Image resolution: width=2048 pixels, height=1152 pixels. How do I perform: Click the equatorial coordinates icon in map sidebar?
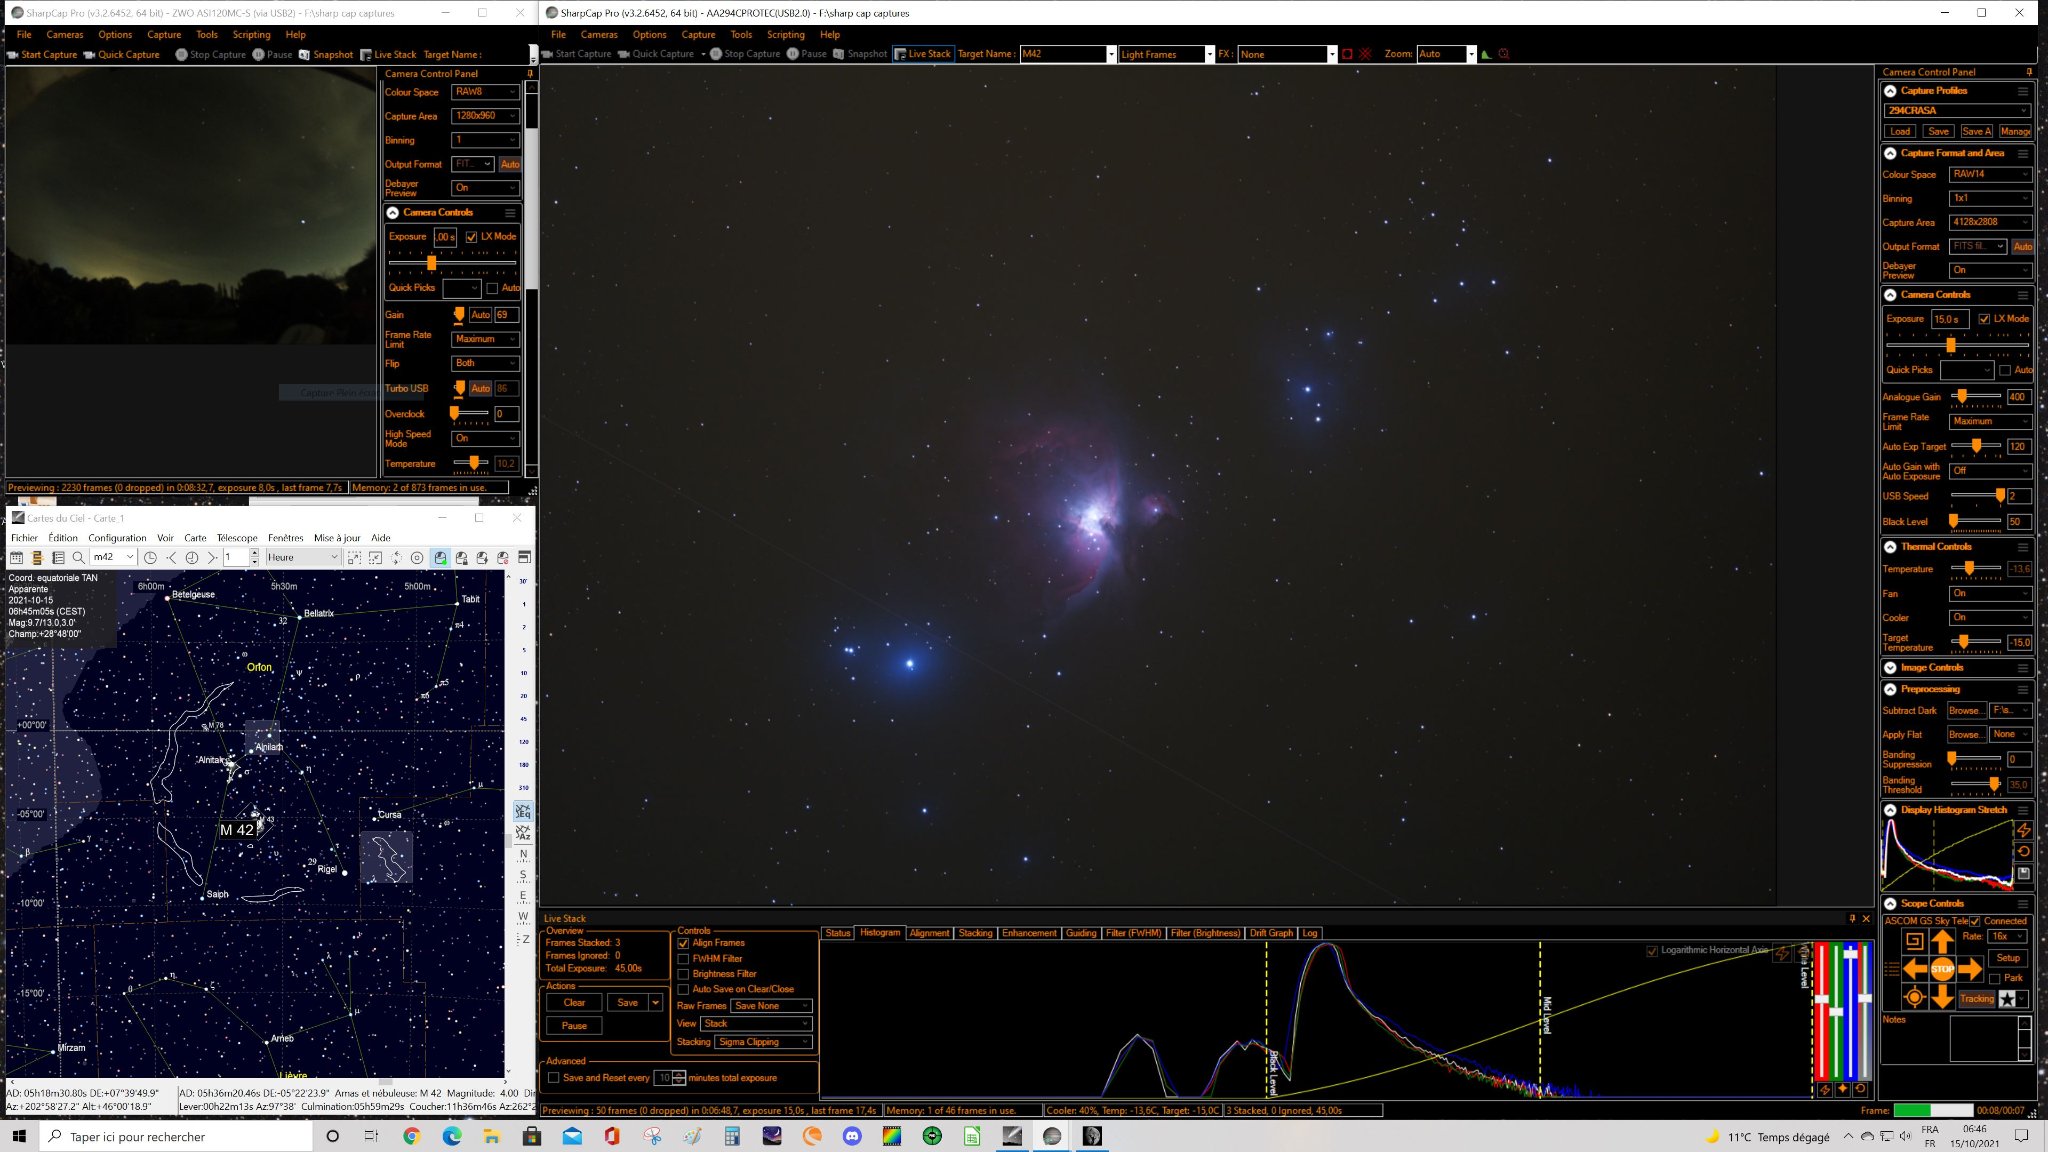click(x=523, y=811)
